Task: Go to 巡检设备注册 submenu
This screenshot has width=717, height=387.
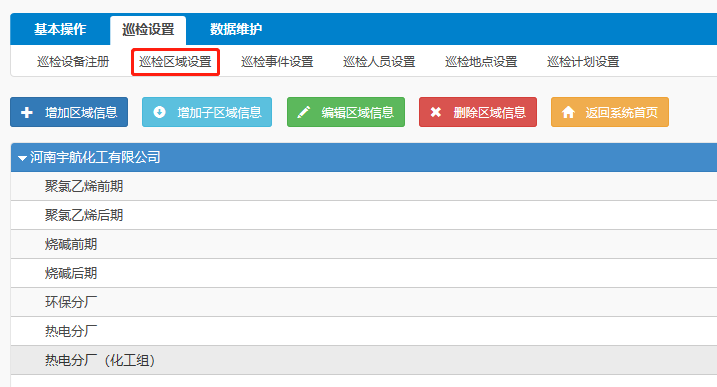Action: pos(73,62)
